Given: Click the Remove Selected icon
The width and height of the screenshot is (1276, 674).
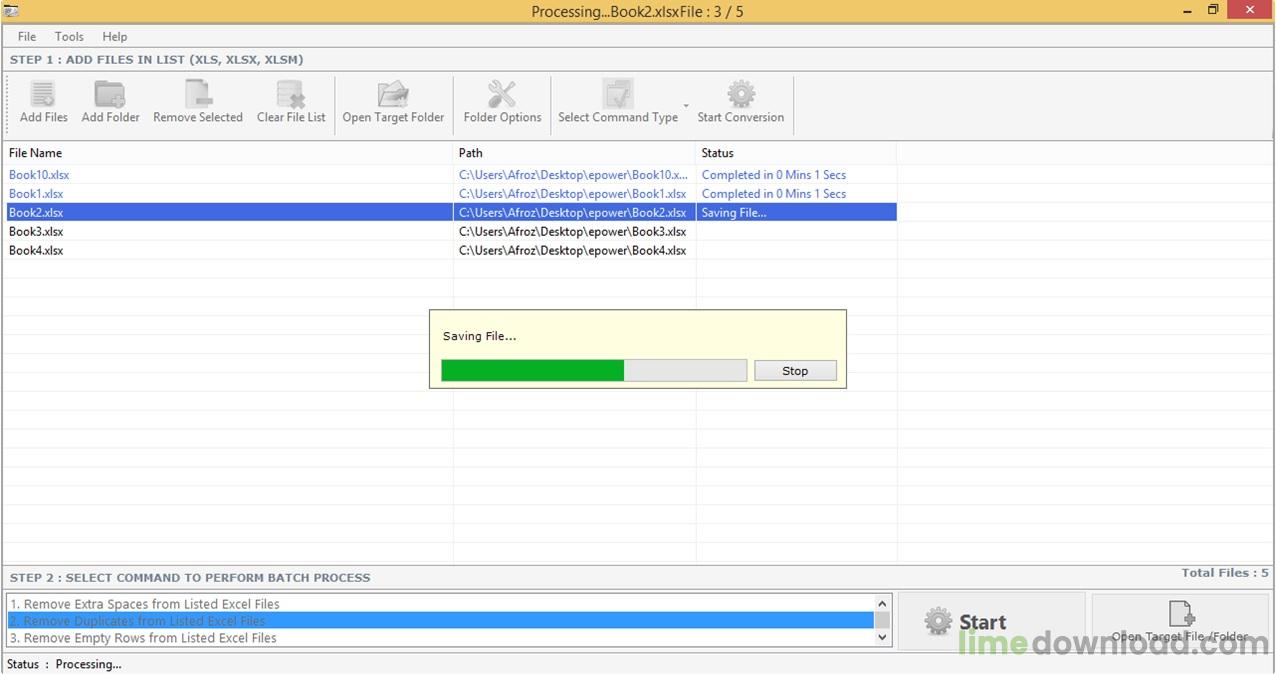Looking at the screenshot, I should (198, 95).
